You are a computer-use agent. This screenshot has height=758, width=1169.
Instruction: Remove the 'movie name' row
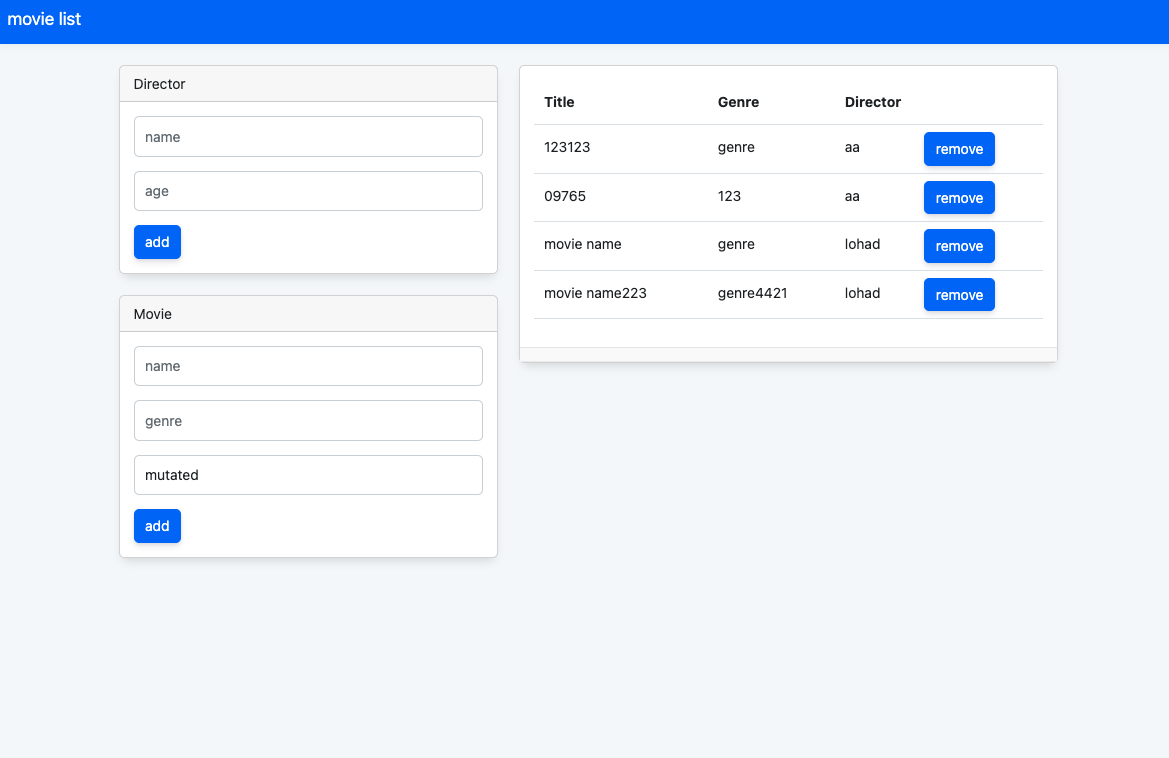[x=959, y=246]
